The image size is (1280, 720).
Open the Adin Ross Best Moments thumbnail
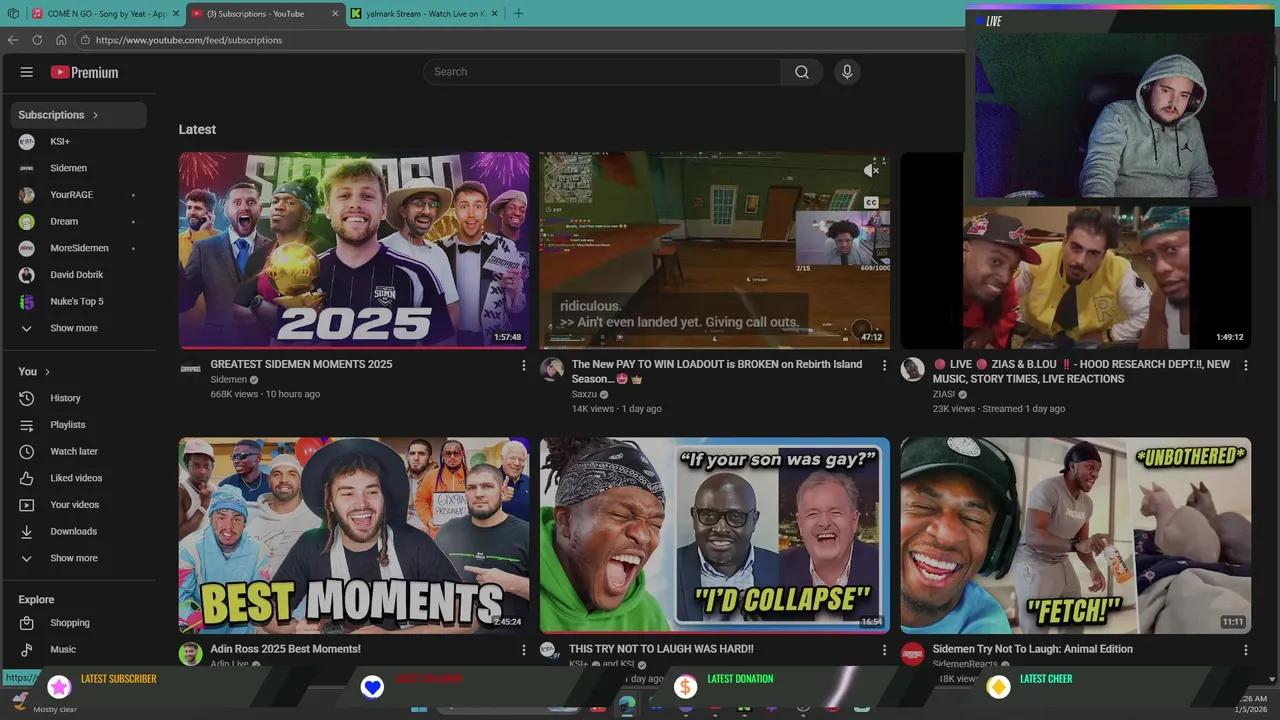click(354, 535)
